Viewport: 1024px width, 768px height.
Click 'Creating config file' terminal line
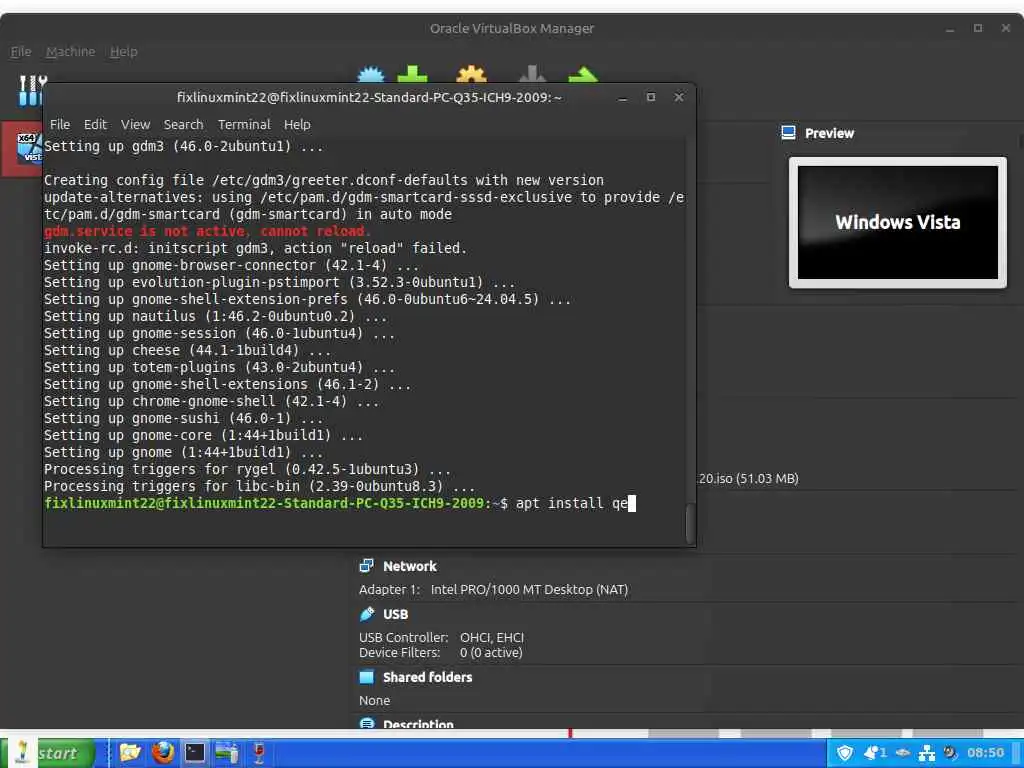click(x=323, y=180)
